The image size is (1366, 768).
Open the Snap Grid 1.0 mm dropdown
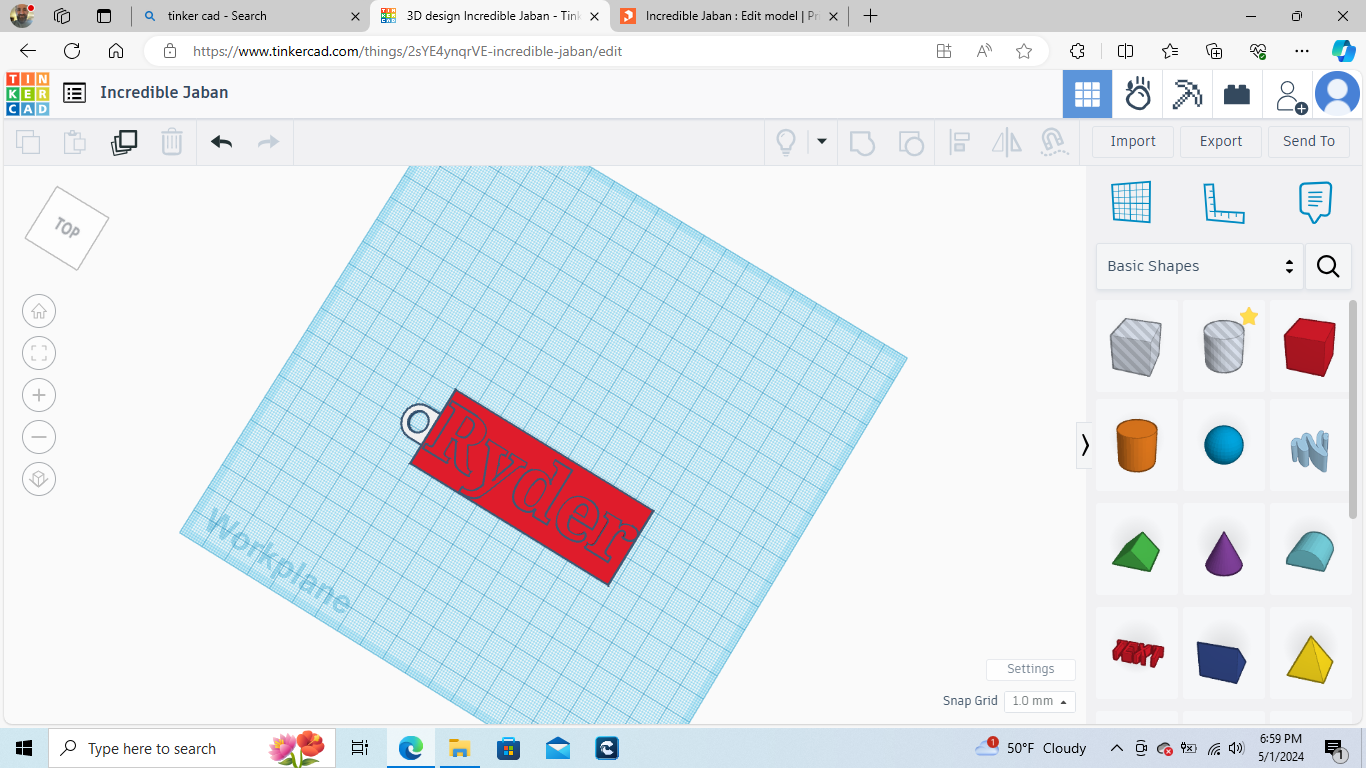click(1040, 701)
